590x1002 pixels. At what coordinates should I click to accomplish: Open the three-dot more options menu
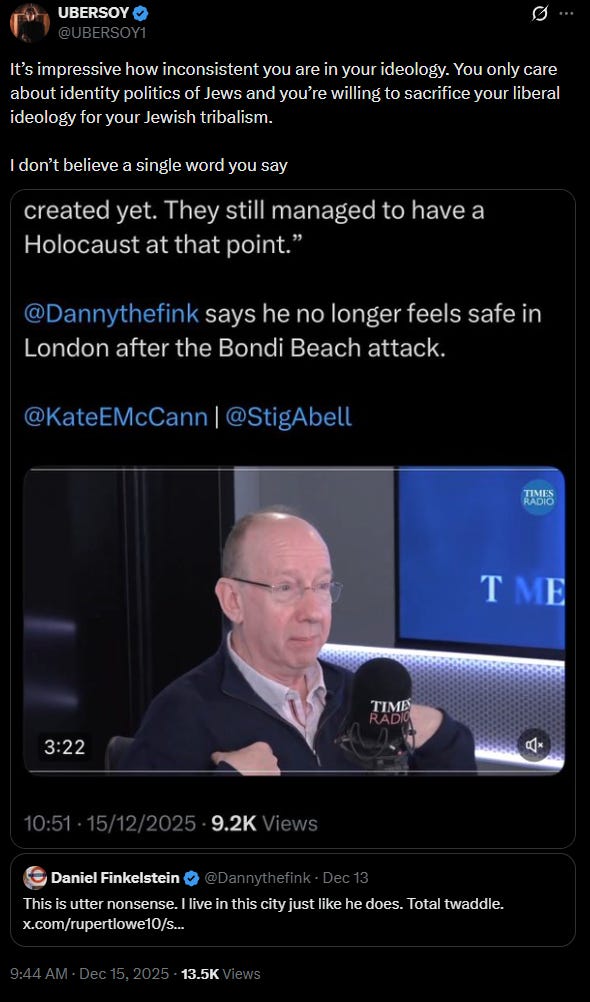tap(566, 13)
